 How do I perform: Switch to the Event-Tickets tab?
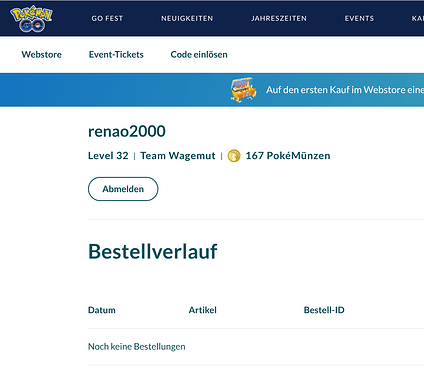116,54
